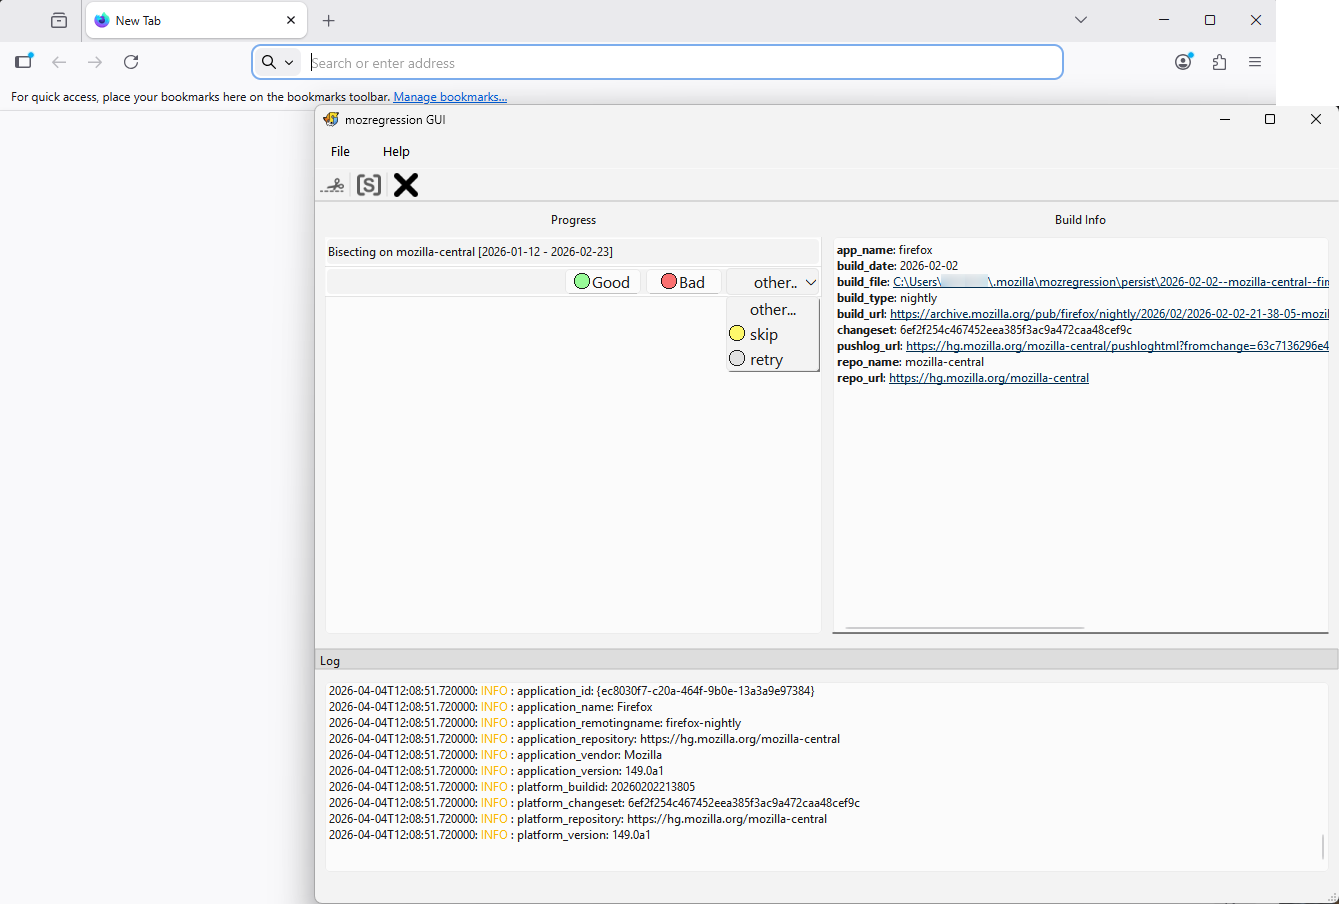
Task: Mark the build as Bad
Action: pyautogui.click(x=683, y=282)
